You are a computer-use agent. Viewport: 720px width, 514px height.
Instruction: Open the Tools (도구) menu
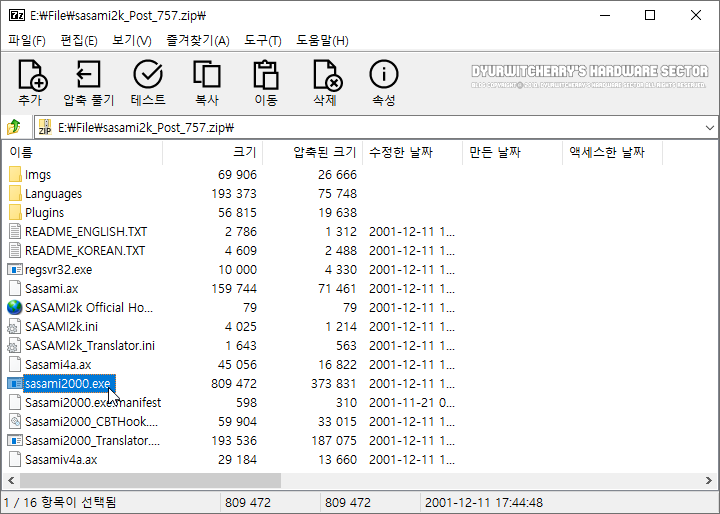pos(262,40)
